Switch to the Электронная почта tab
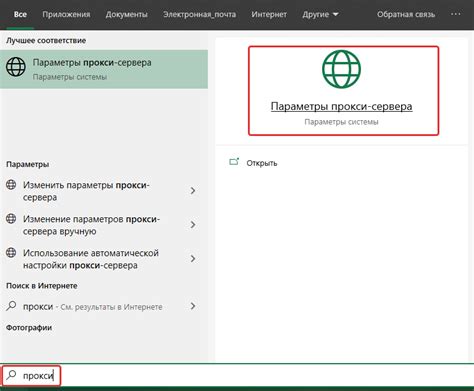This screenshot has height=391, width=474. [199, 15]
